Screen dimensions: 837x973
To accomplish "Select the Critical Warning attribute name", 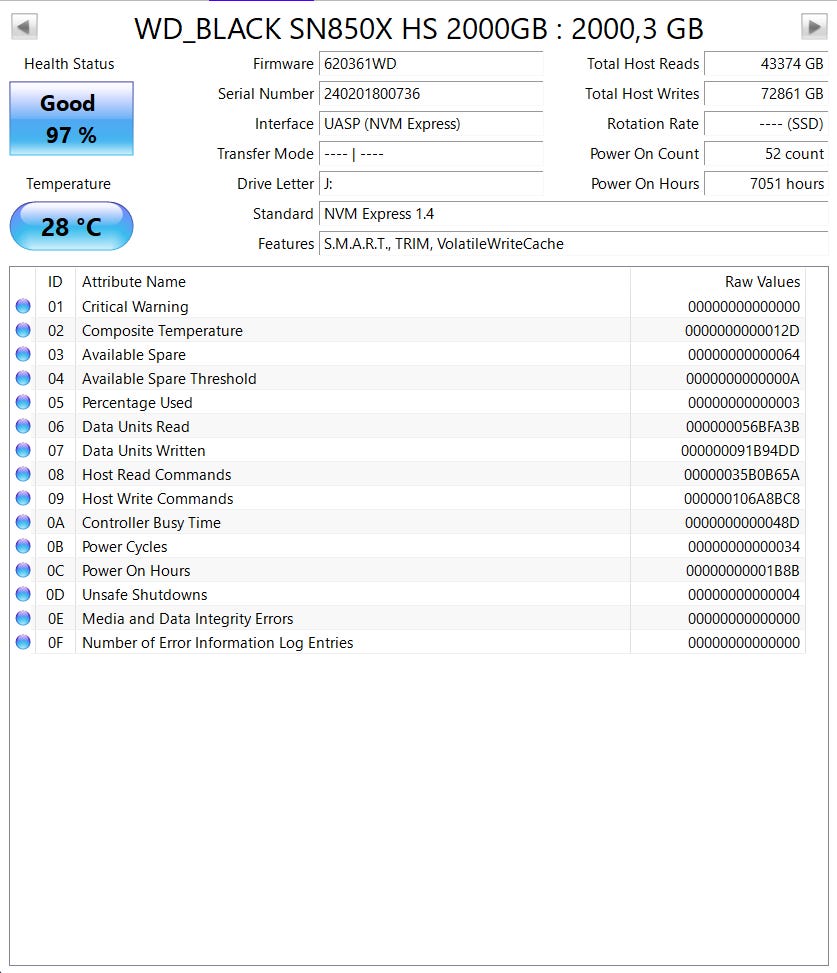I will (x=135, y=307).
